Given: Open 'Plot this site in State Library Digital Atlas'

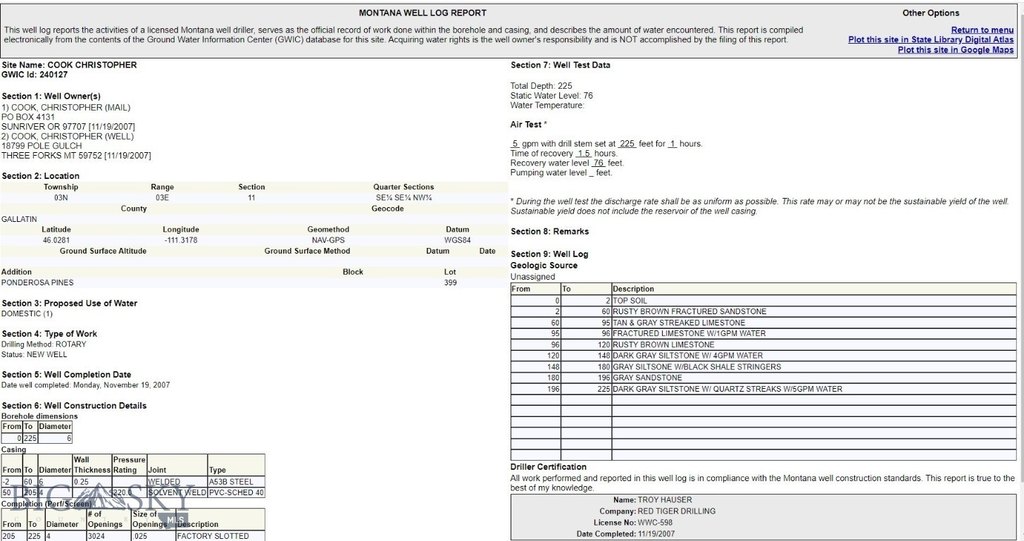Looking at the screenshot, I should (x=931, y=40).
